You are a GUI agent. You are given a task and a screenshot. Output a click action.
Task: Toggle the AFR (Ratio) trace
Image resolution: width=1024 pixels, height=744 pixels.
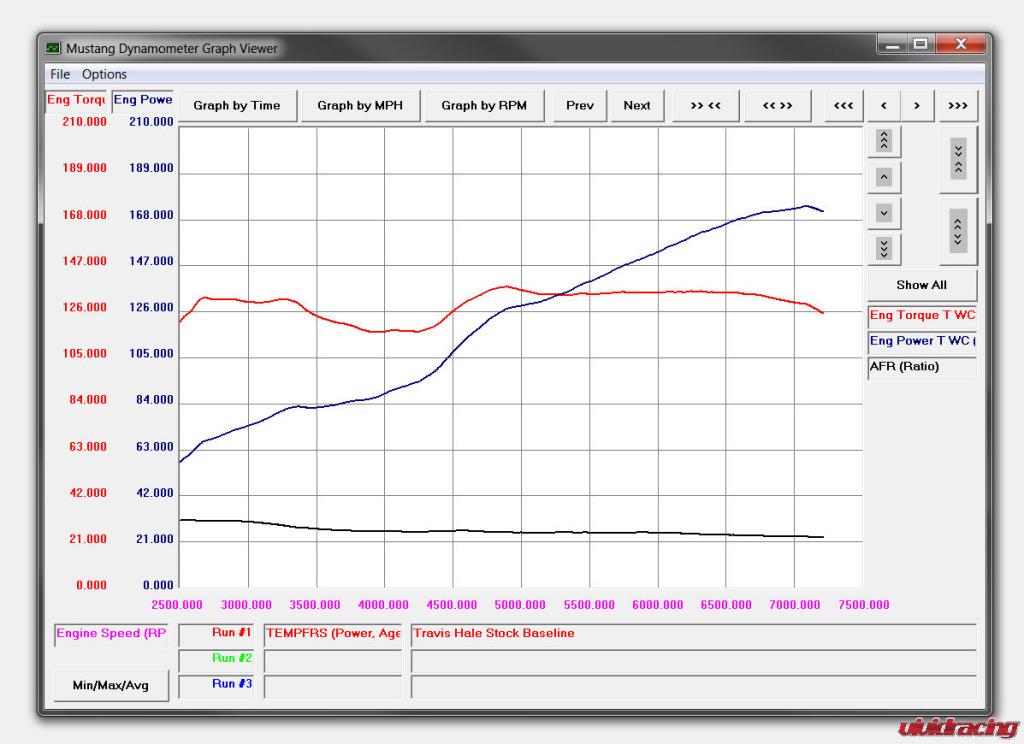[921, 367]
